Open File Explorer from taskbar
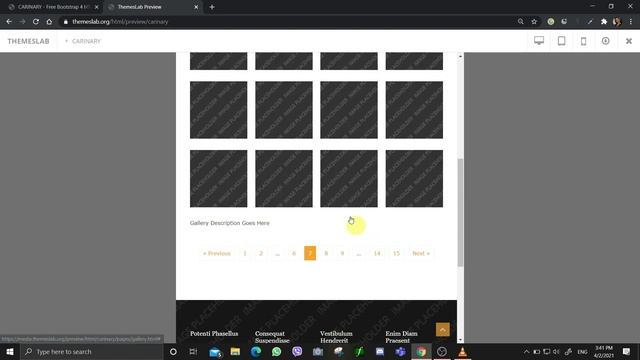This screenshot has width=640, height=360. [x=235, y=351]
